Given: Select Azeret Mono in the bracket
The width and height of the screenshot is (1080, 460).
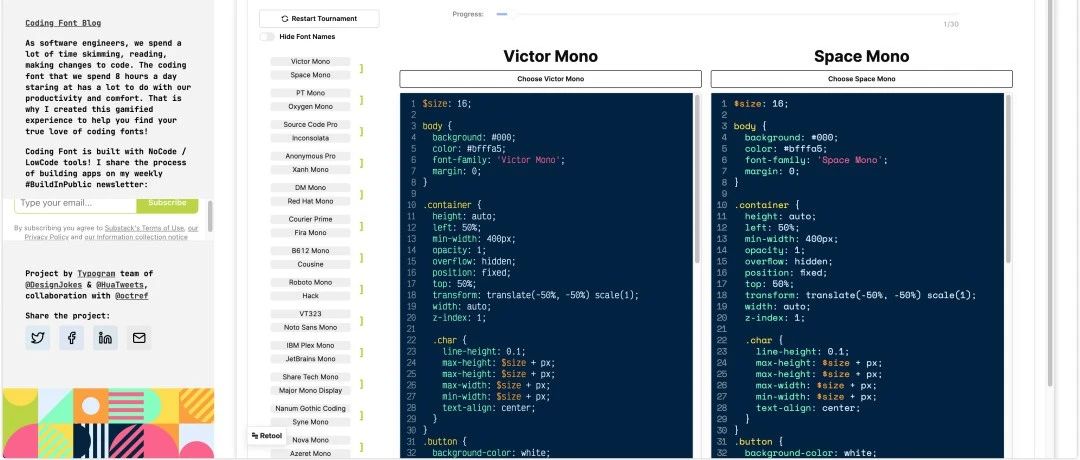Looking at the screenshot, I should tap(311, 454).
